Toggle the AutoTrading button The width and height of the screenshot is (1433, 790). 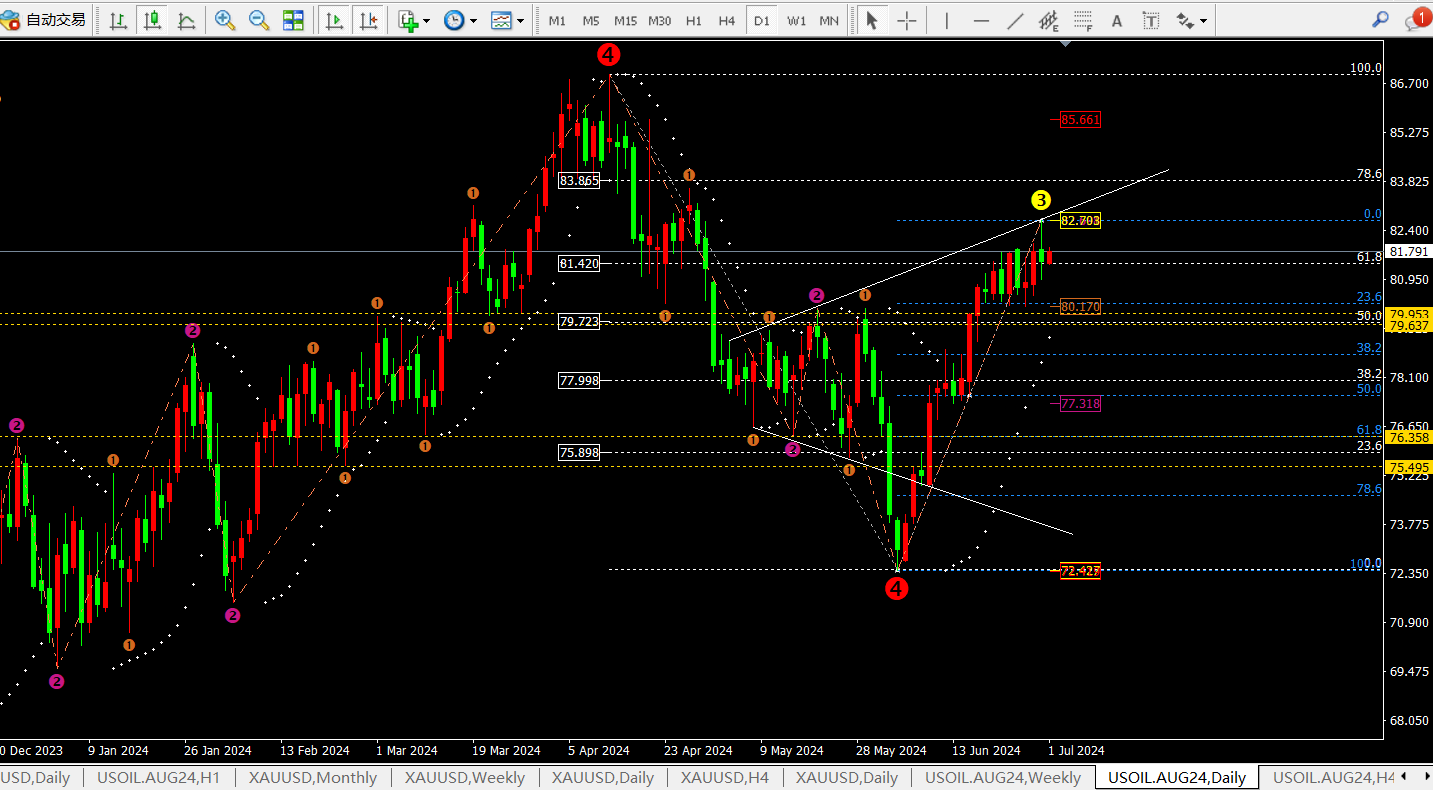pos(44,20)
